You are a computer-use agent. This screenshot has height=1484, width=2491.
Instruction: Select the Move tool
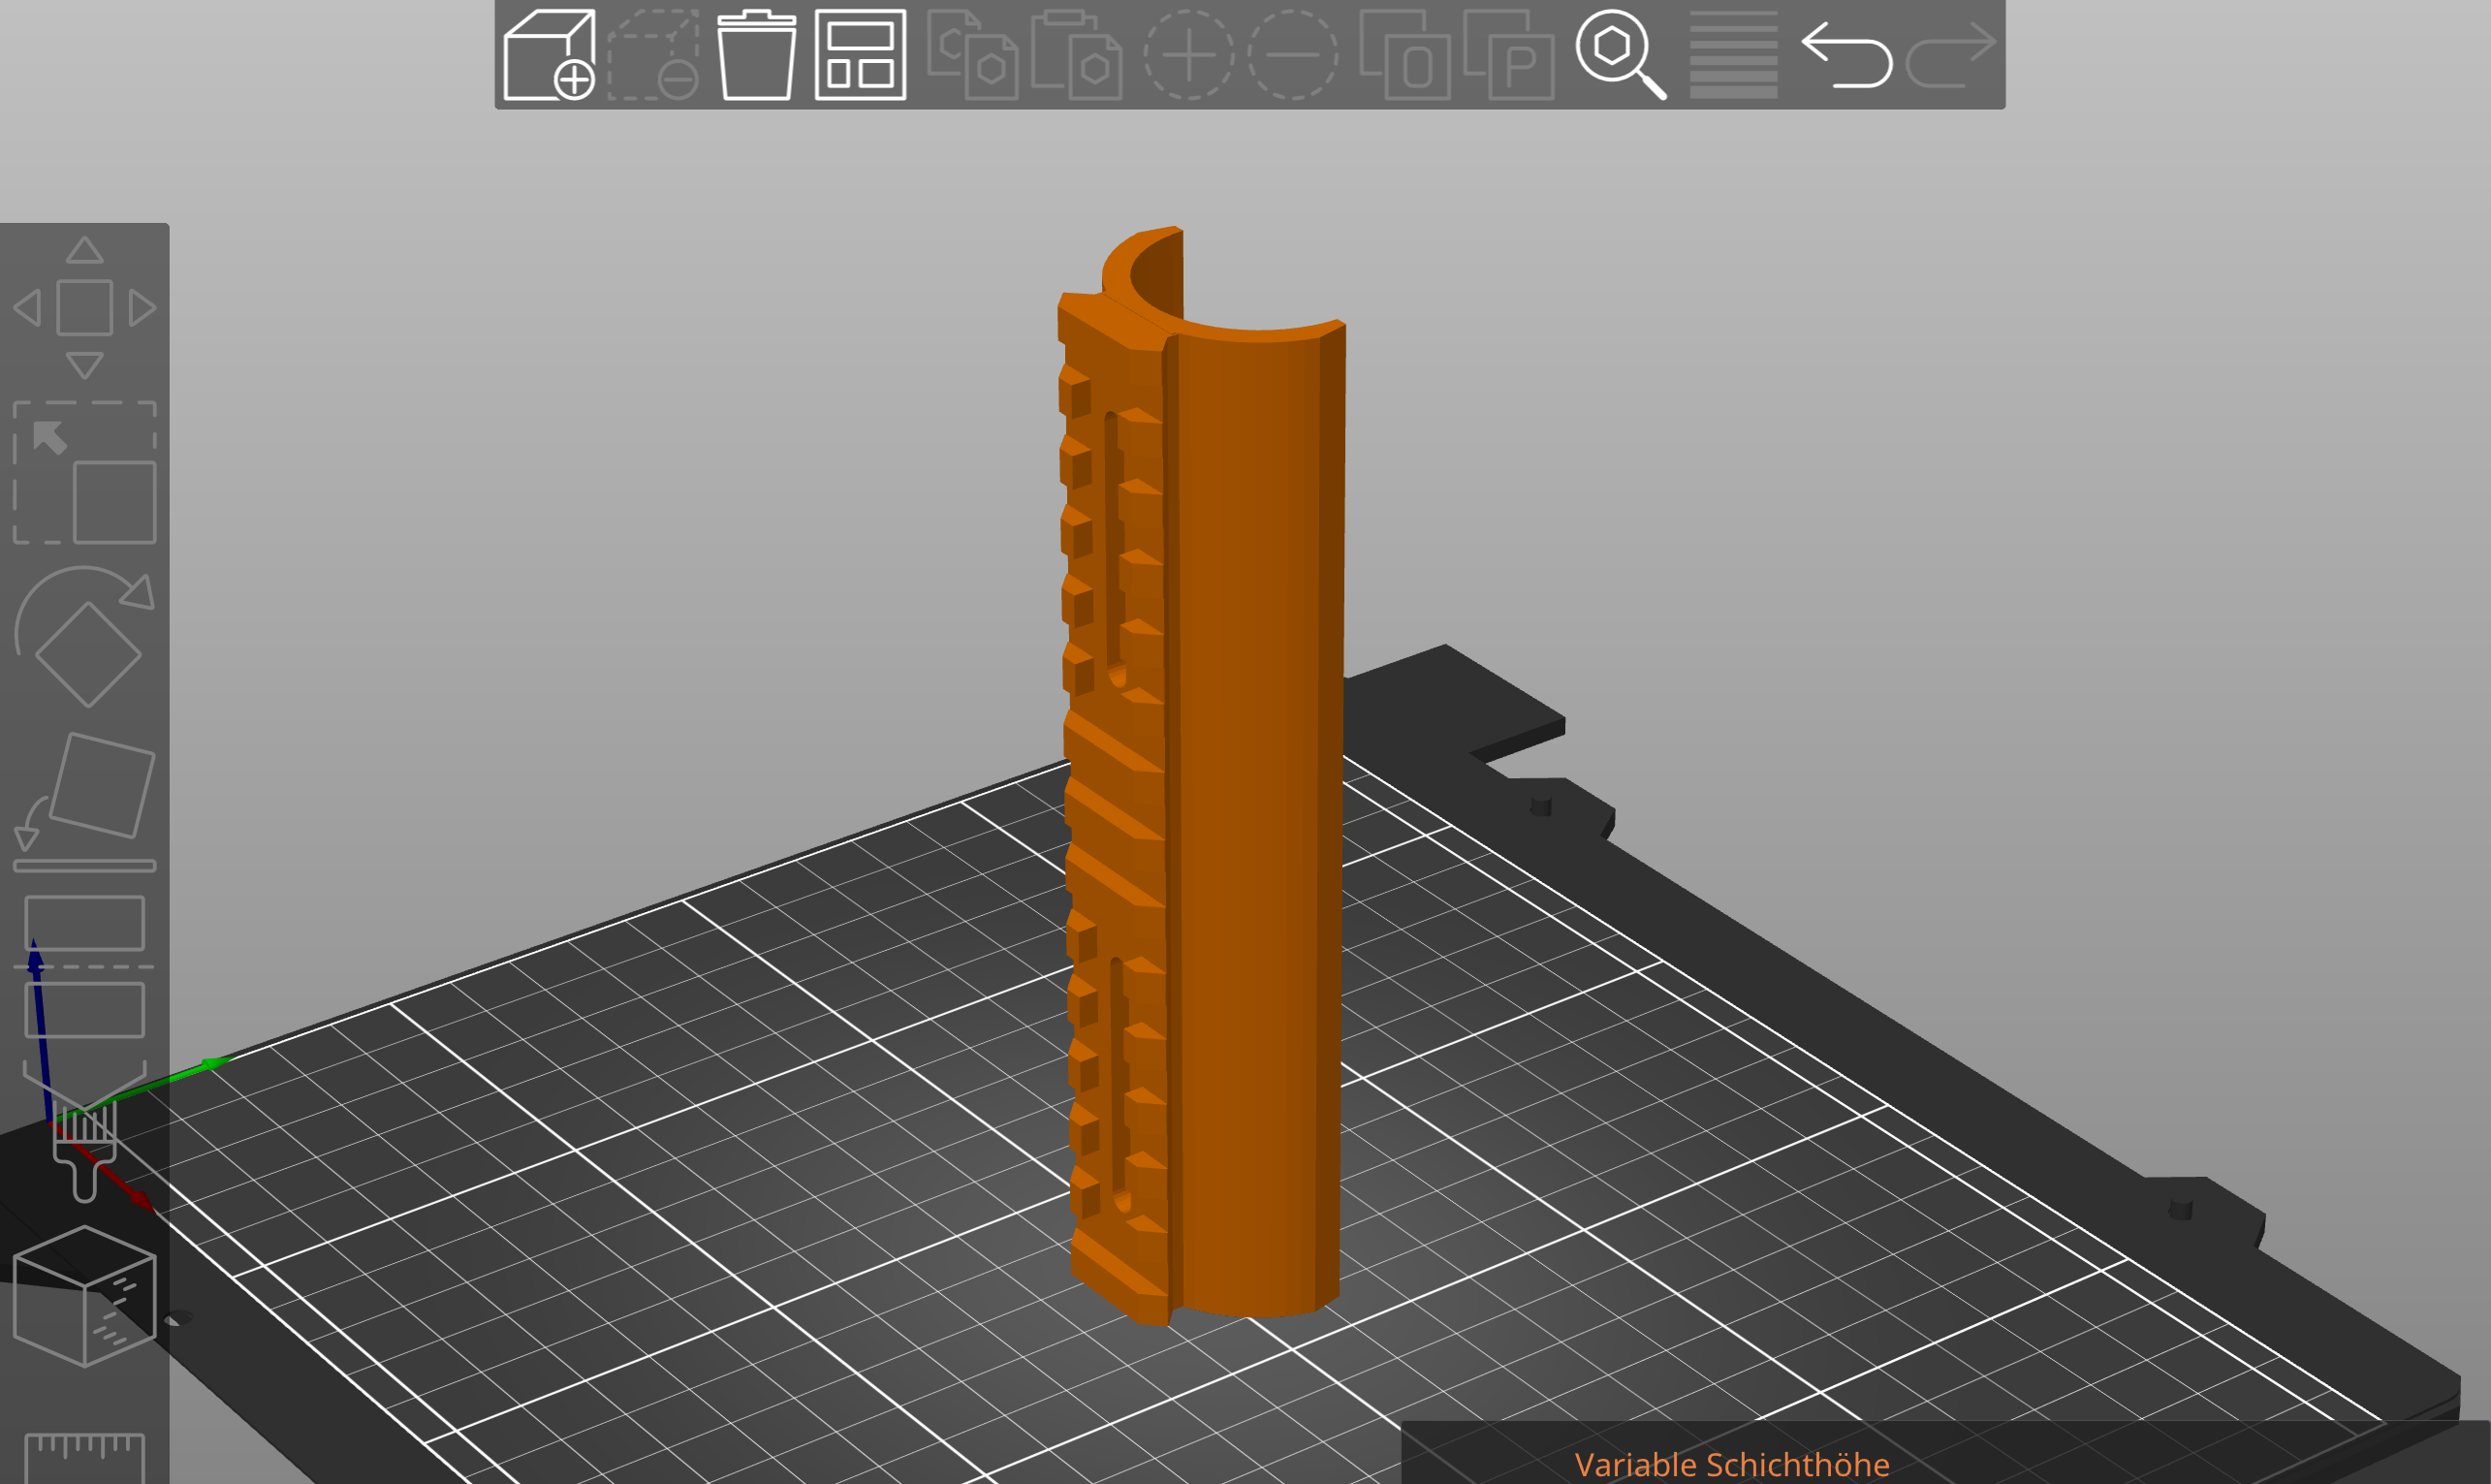85,305
